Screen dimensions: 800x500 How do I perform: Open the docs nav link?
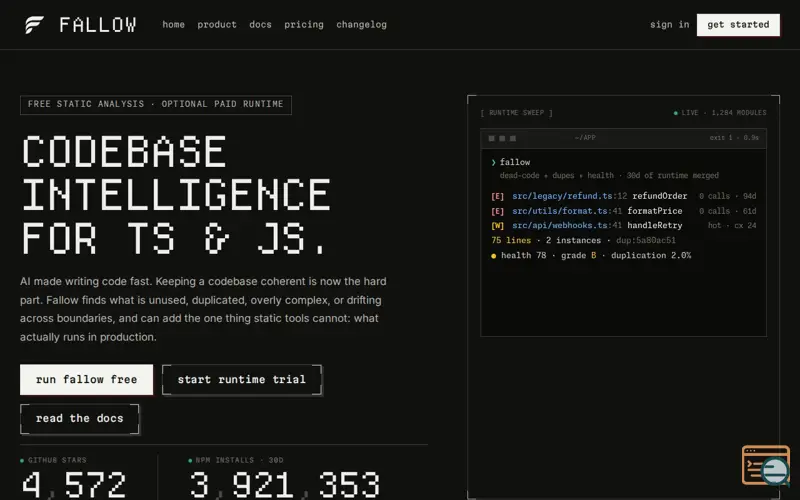pos(260,24)
